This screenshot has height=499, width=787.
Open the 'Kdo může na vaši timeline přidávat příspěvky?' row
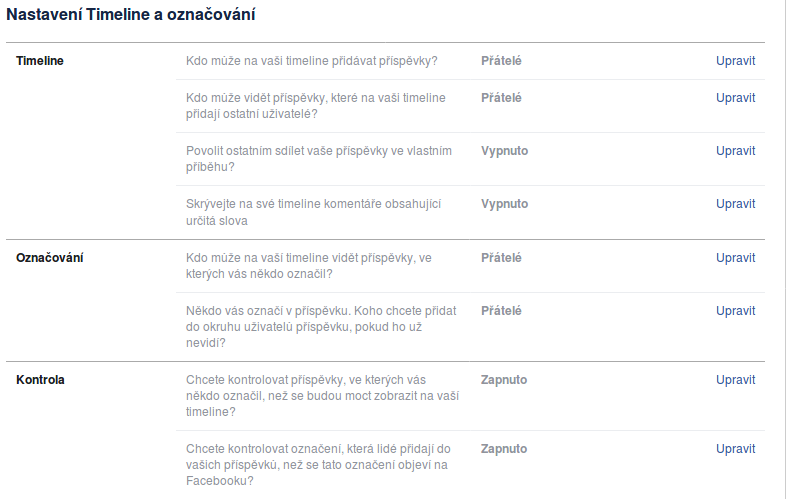(311, 61)
